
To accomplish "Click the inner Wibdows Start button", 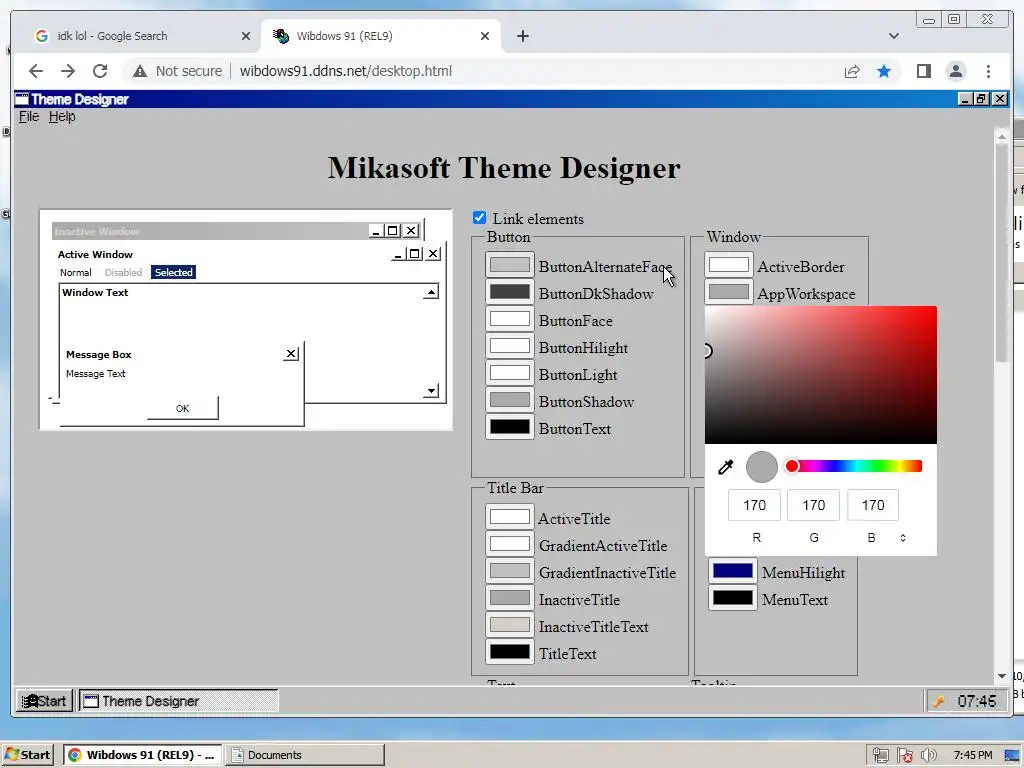I will tap(44, 701).
